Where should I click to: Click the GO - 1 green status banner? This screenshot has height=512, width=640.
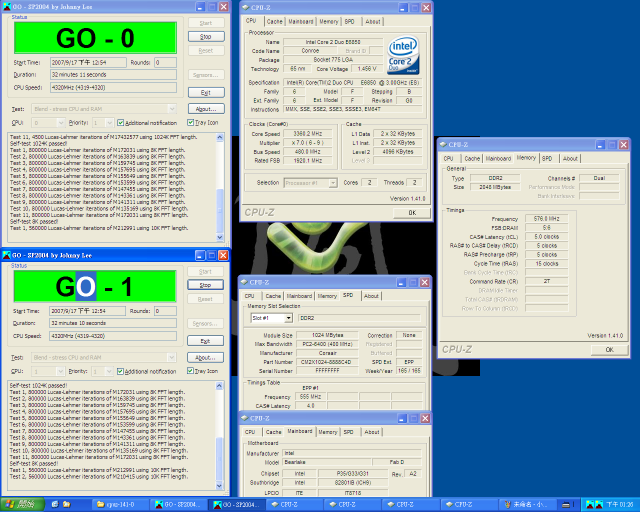click(95, 286)
